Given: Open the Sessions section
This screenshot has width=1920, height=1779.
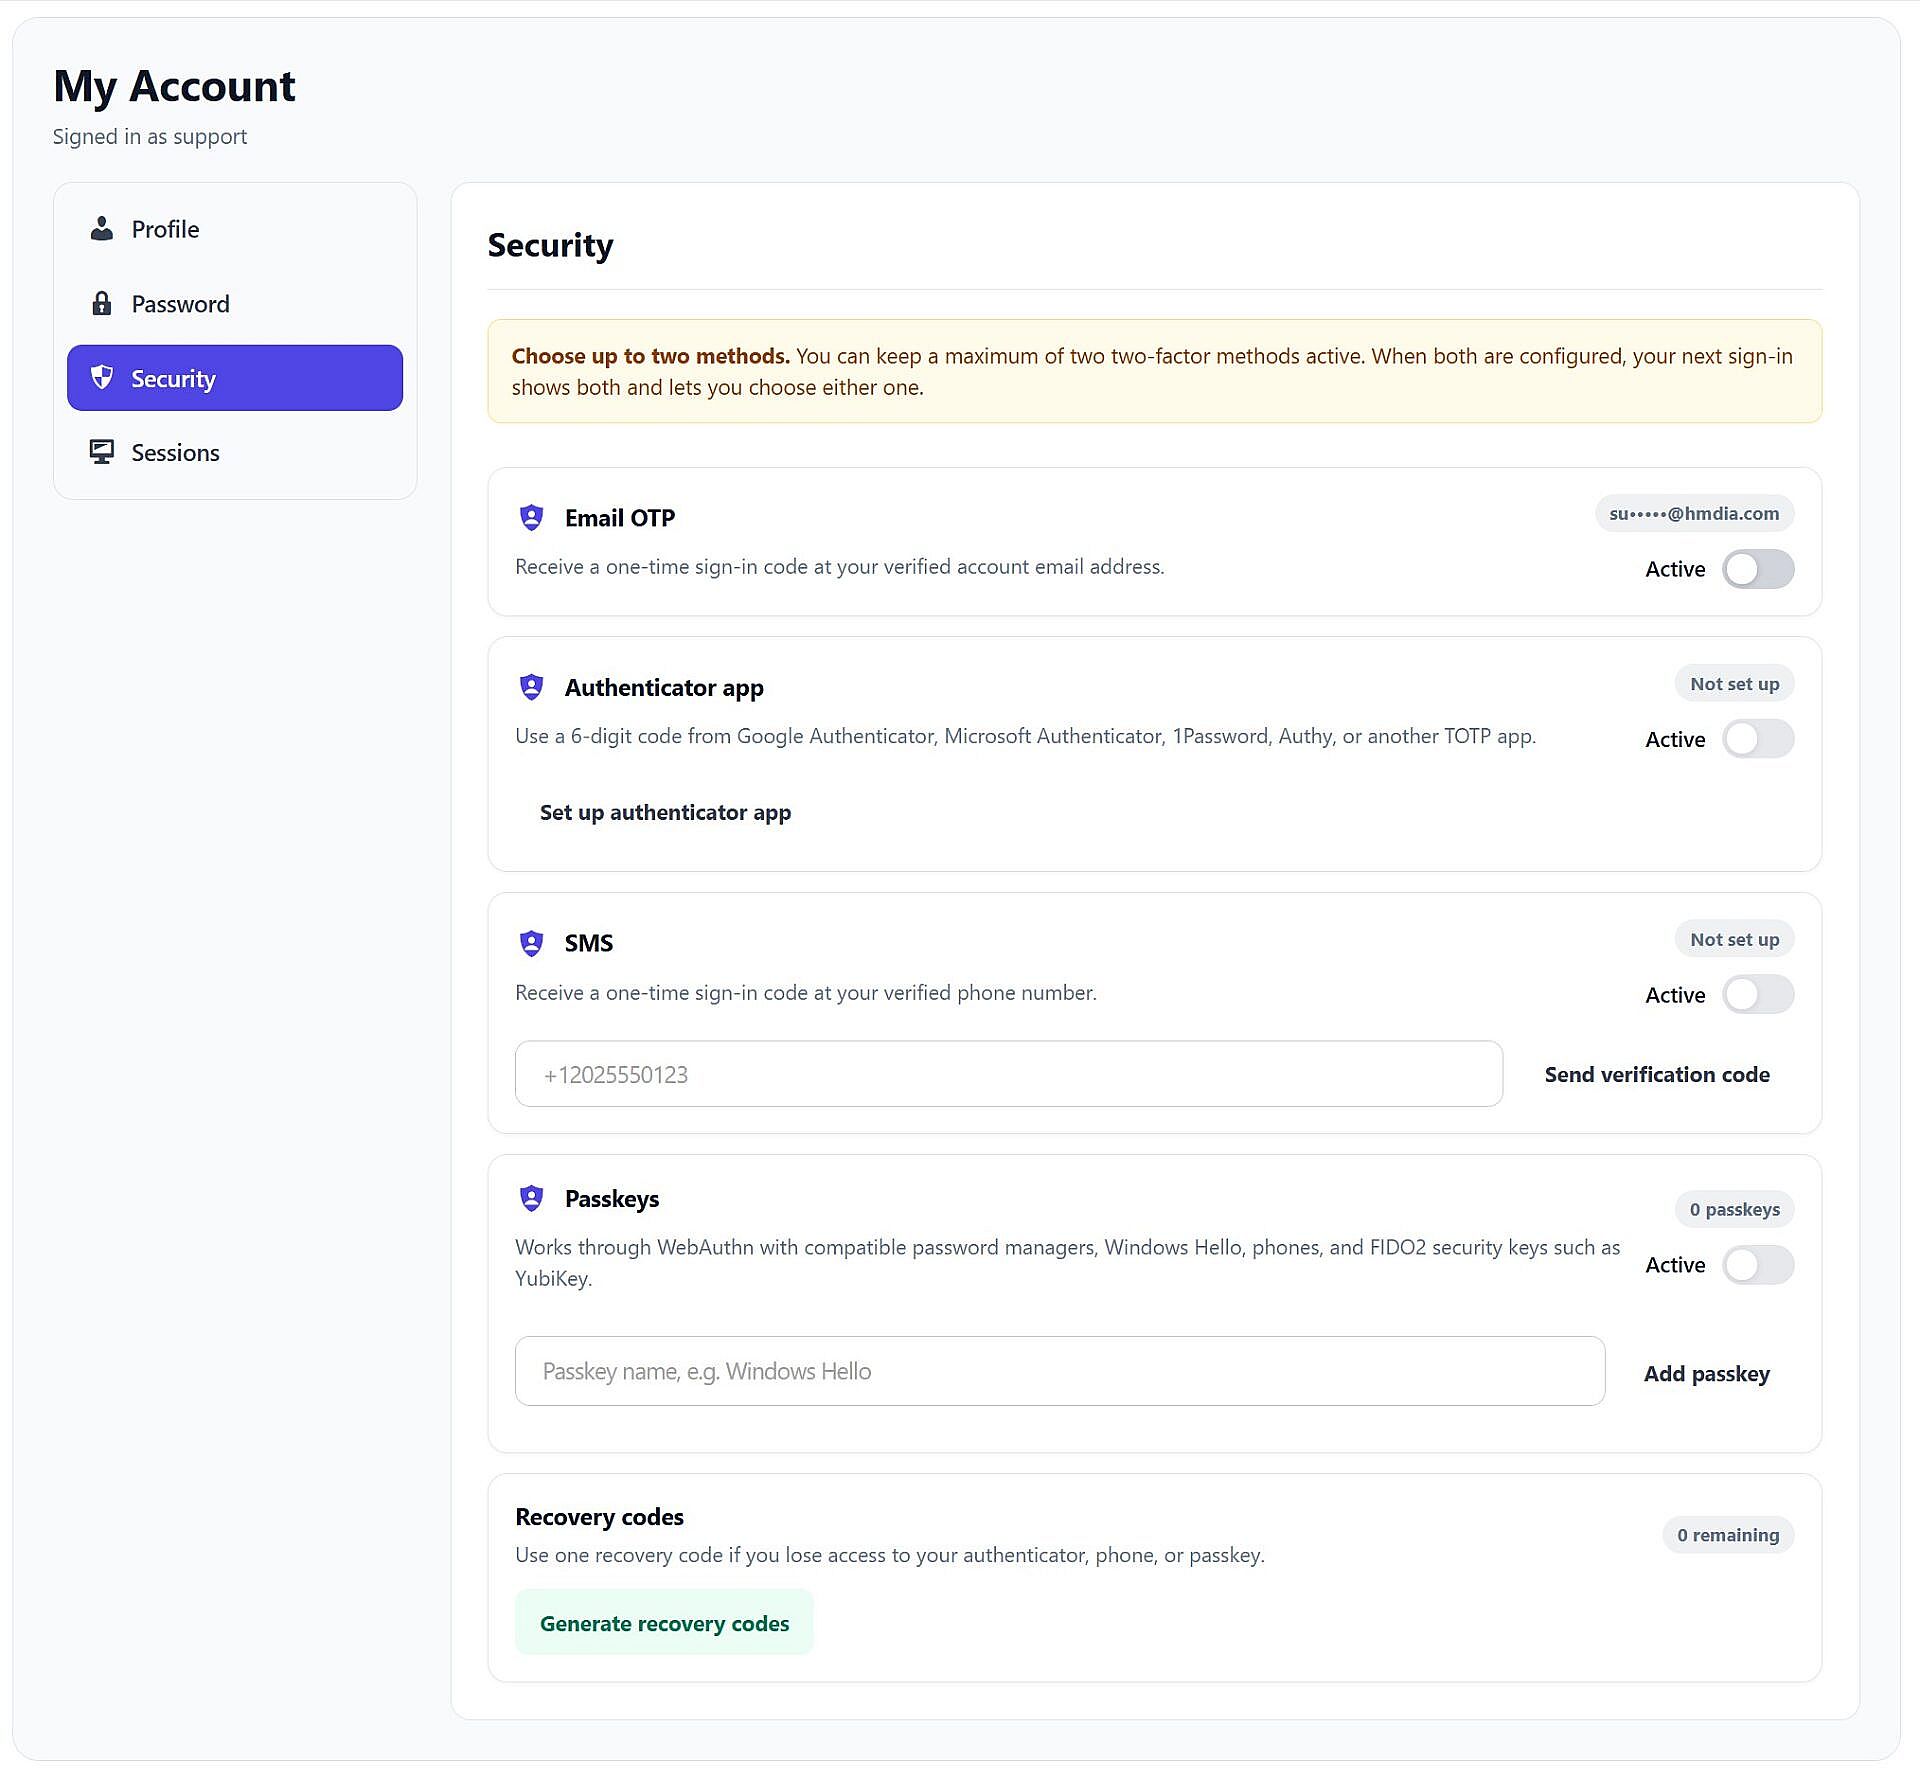Looking at the screenshot, I should [235, 452].
